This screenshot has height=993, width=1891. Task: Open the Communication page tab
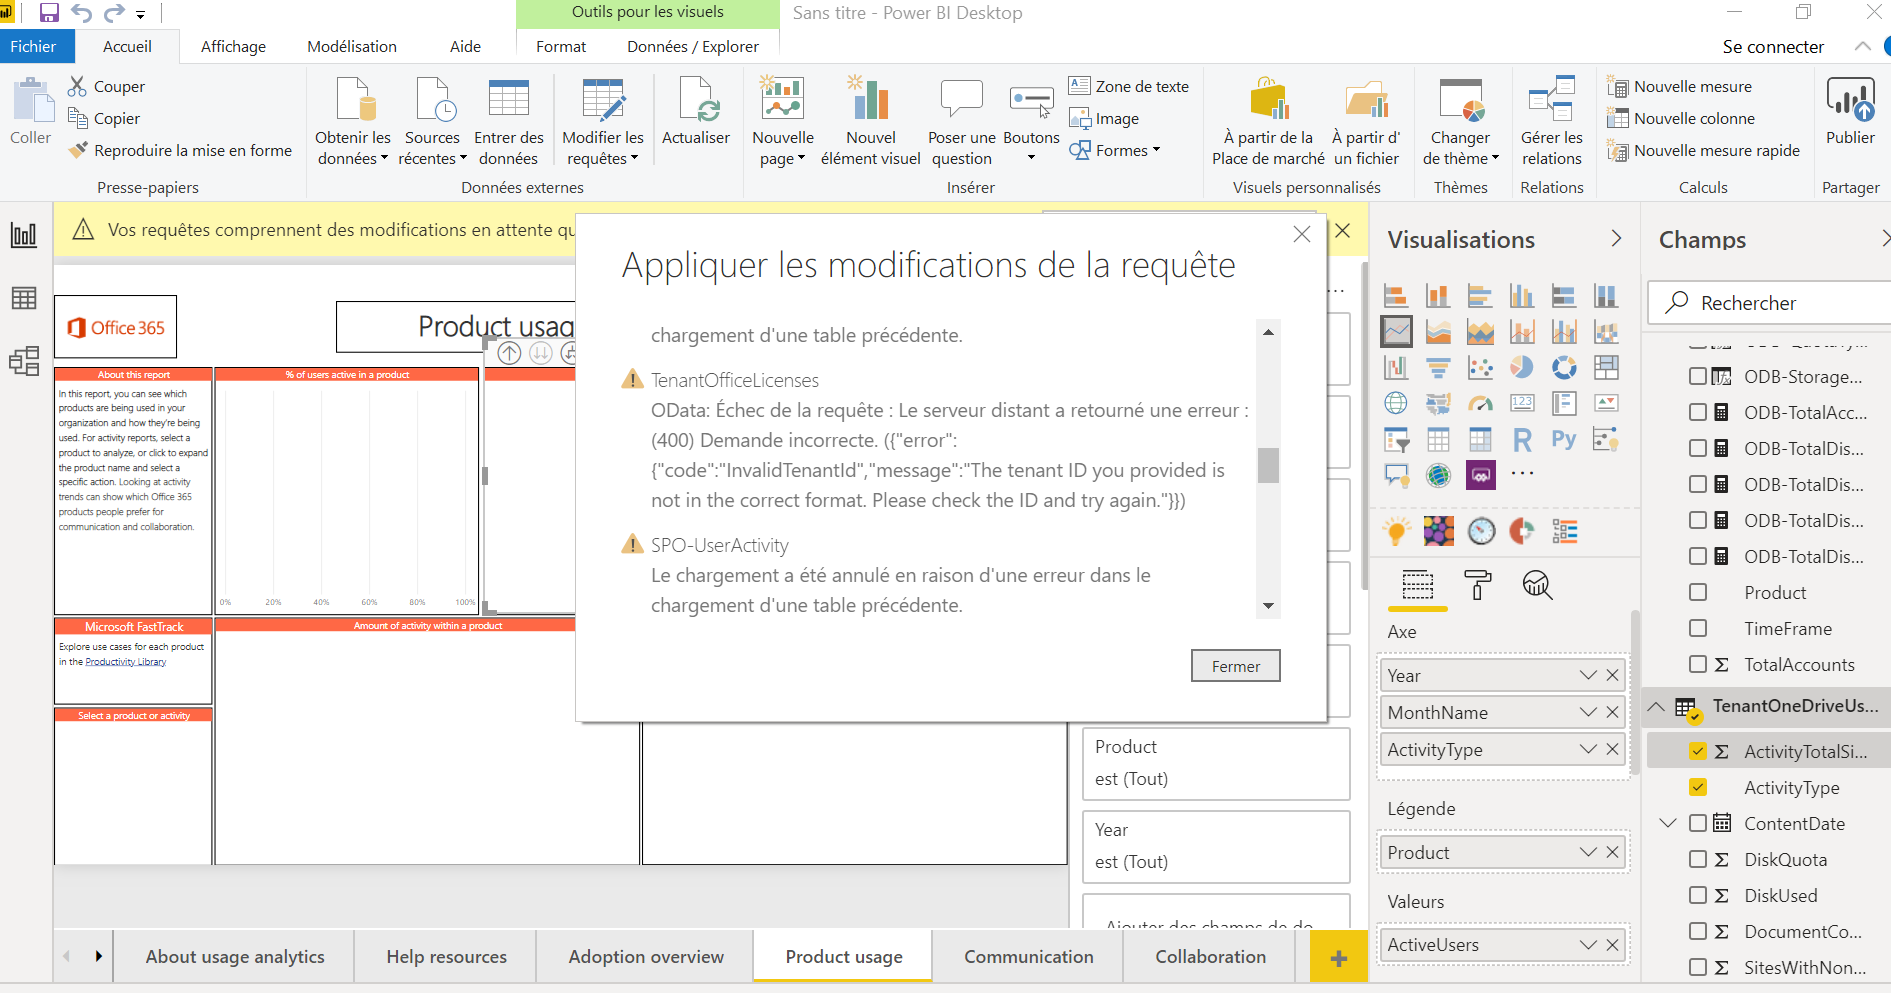pos(1029,956)
